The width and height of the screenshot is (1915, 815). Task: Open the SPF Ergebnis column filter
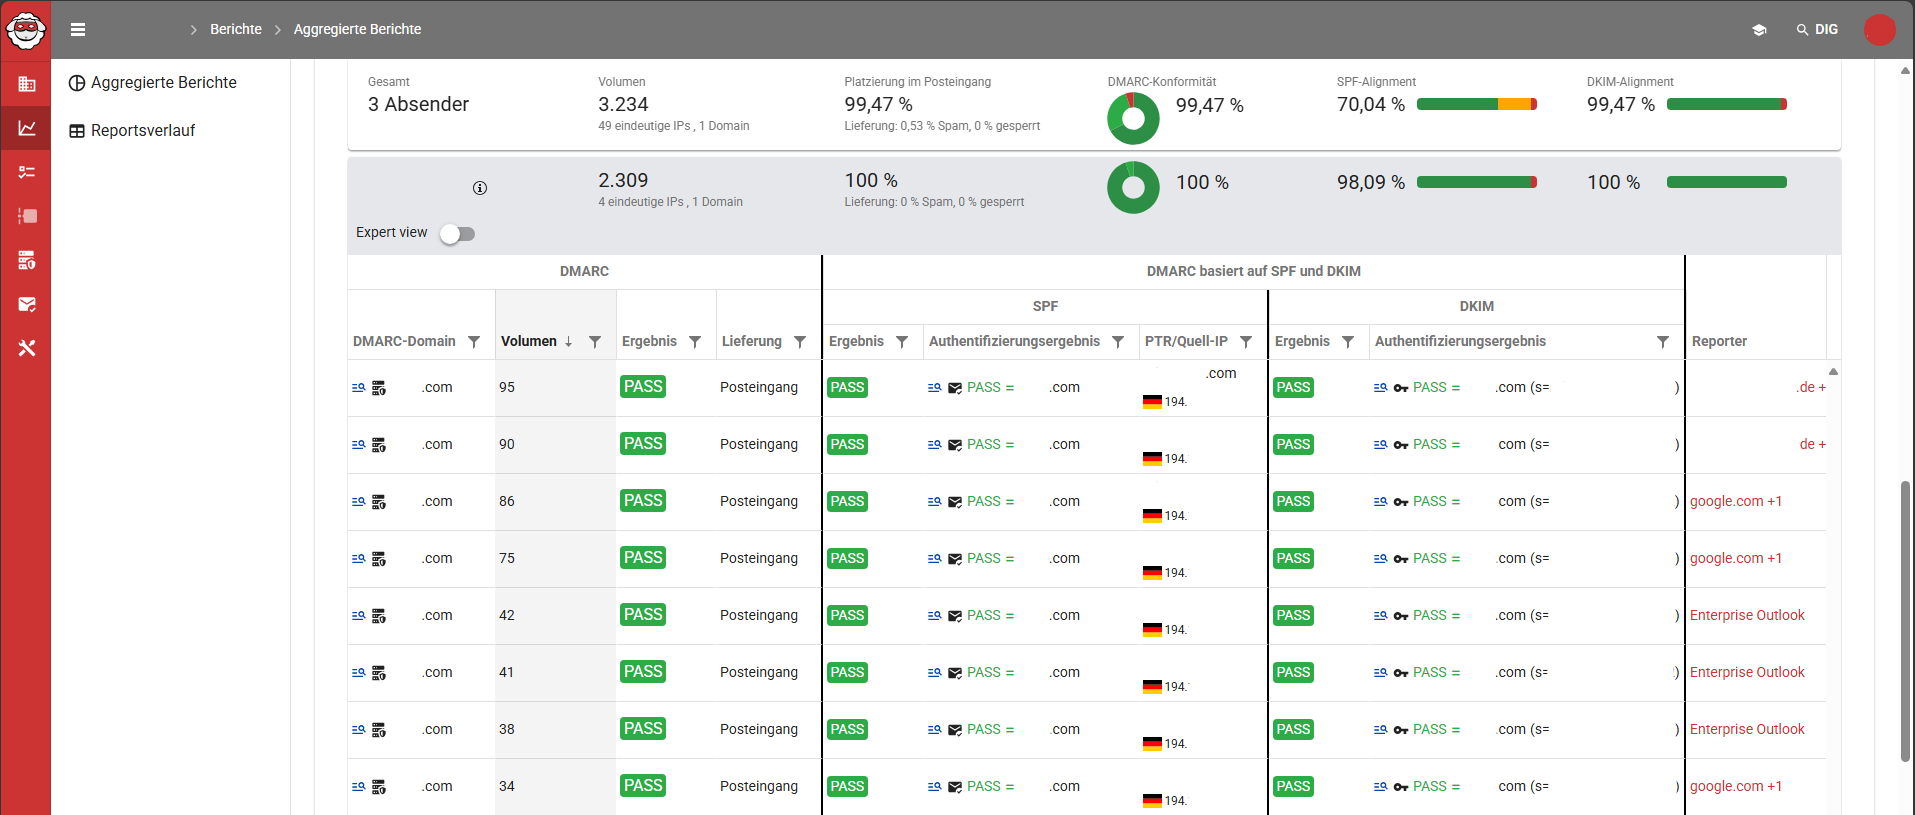coord(902,342)
